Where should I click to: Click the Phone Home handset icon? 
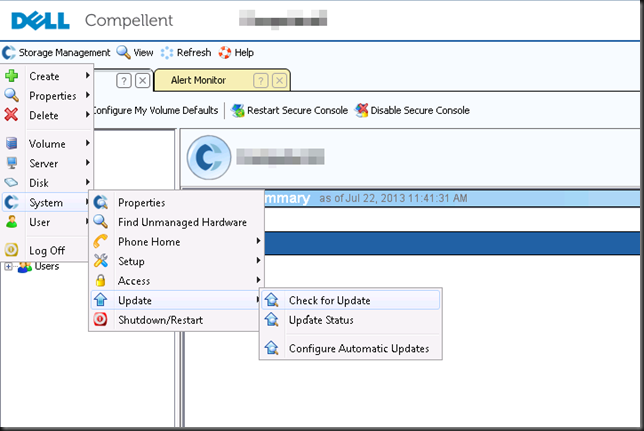point(101,241)
